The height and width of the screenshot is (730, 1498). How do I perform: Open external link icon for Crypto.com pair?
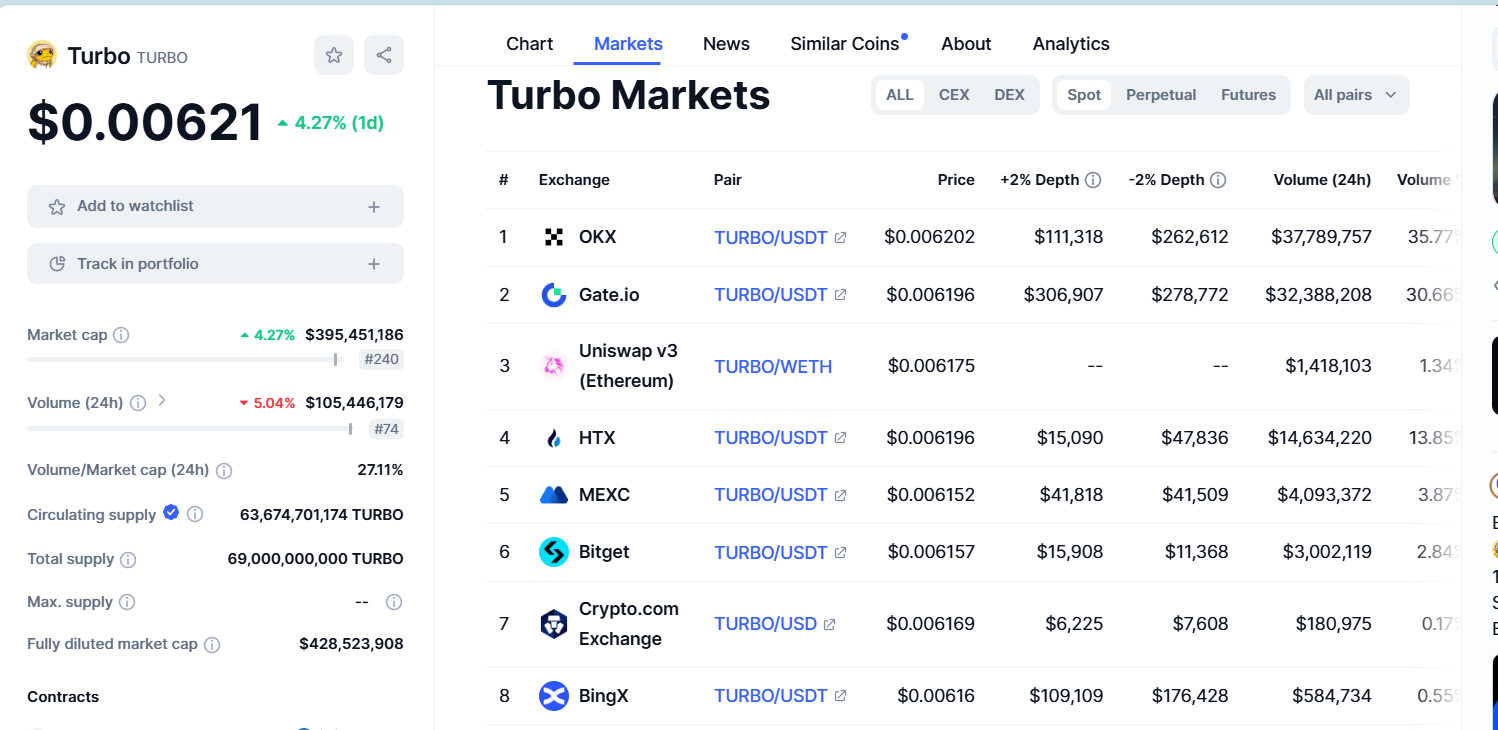829,624
